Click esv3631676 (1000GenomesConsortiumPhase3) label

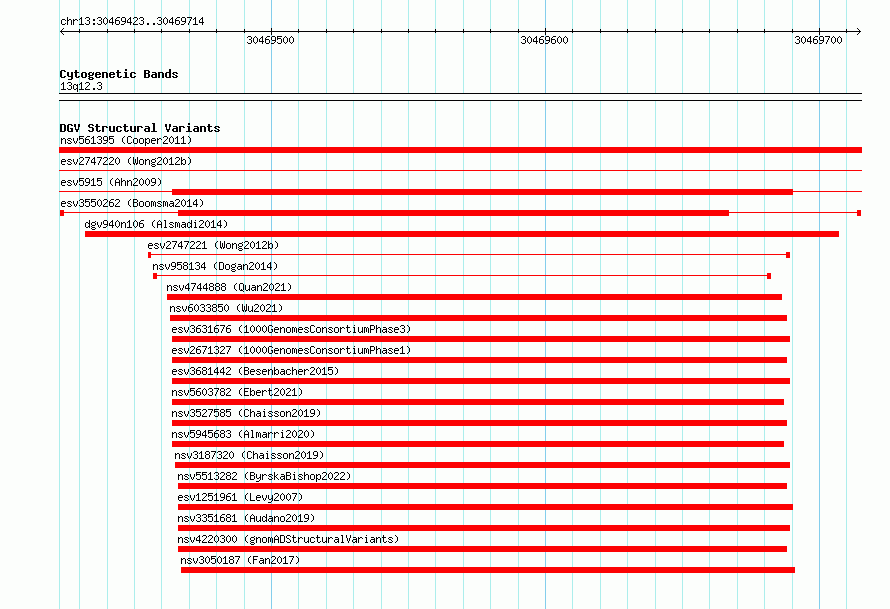(x=291, y=329)
